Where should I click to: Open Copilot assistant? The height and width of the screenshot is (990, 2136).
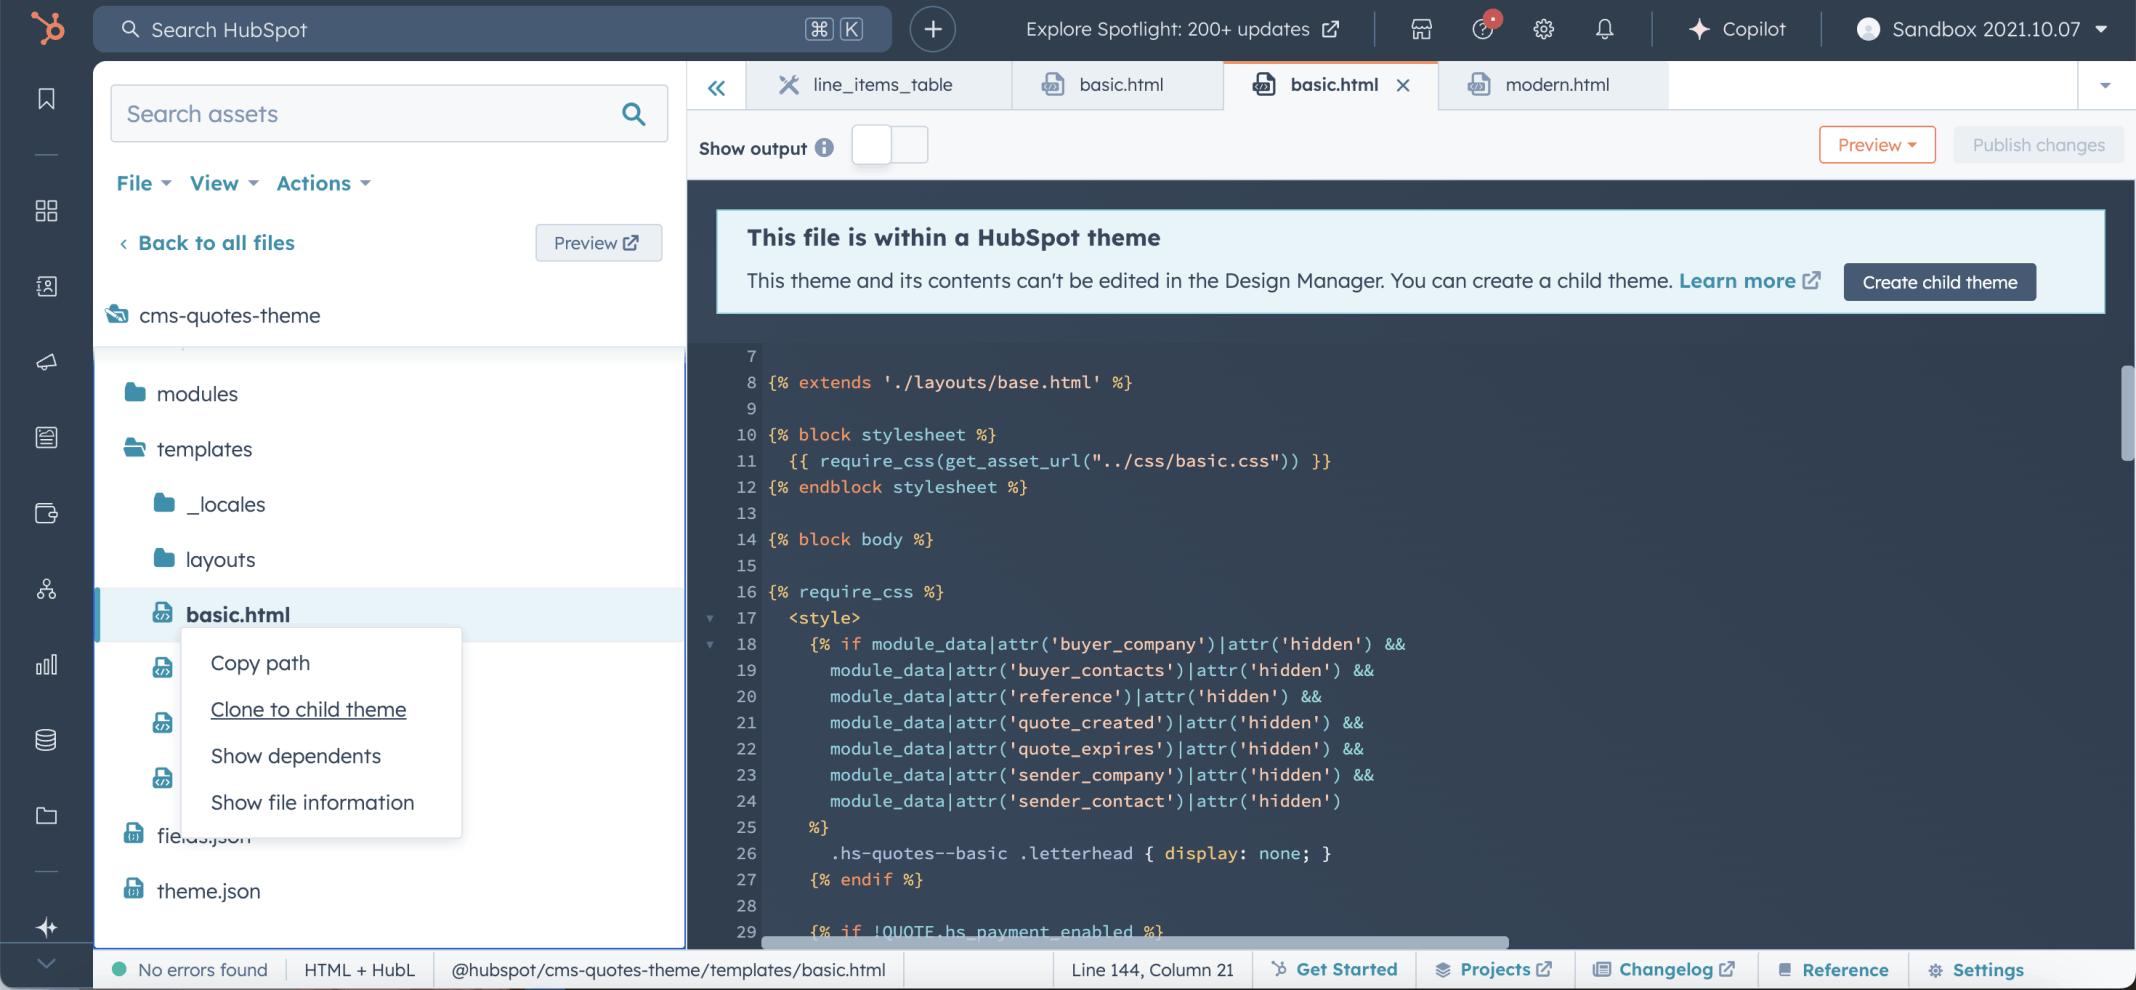[1736, 29]
